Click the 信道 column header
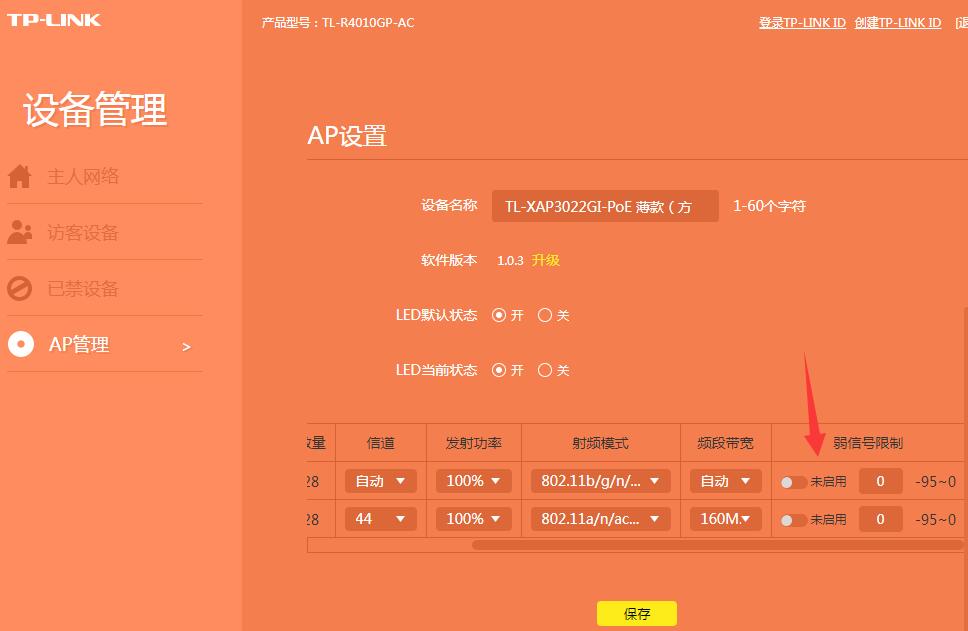Viewport: 968px width, 631px height. (x=380, y=443)
